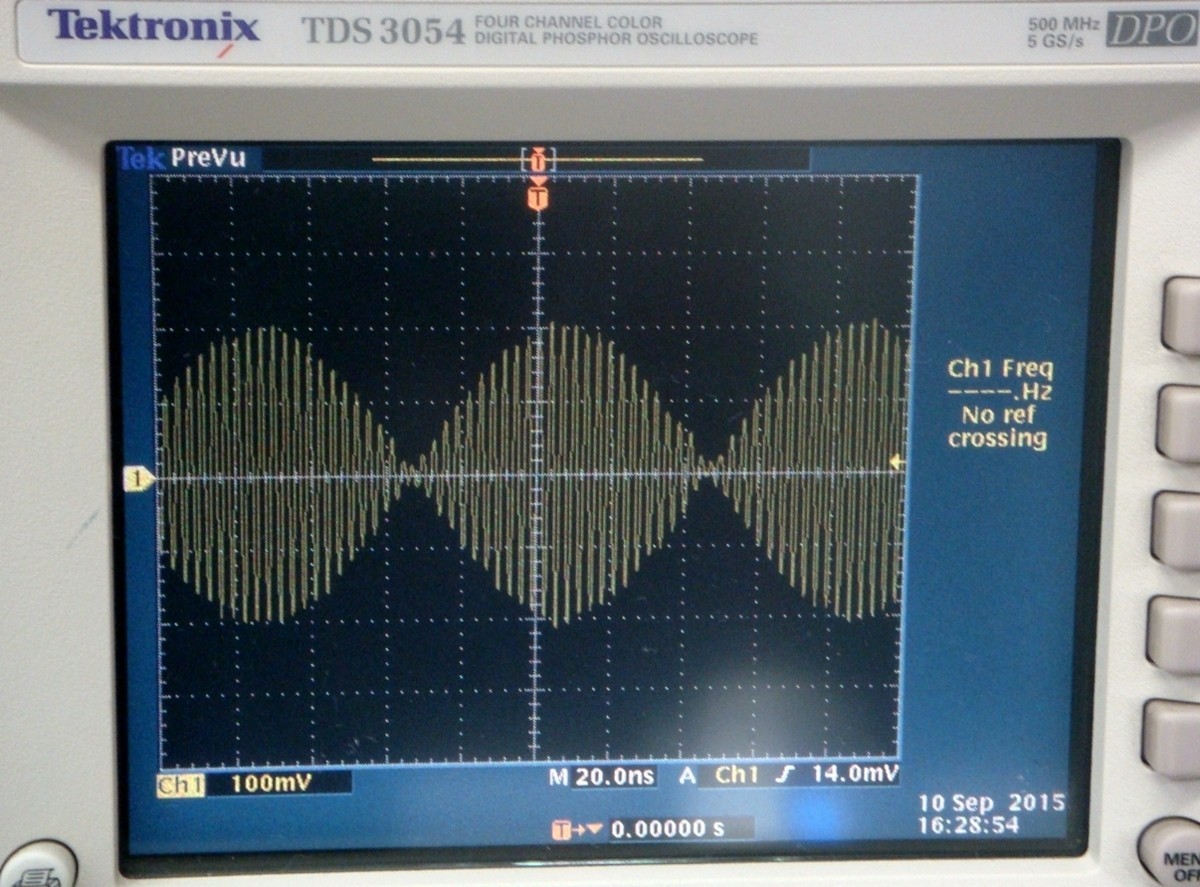Screen dimensions: 1200x887
Task: Click the Ch1 Freq measurement readout
Action: pos(1000,380)
